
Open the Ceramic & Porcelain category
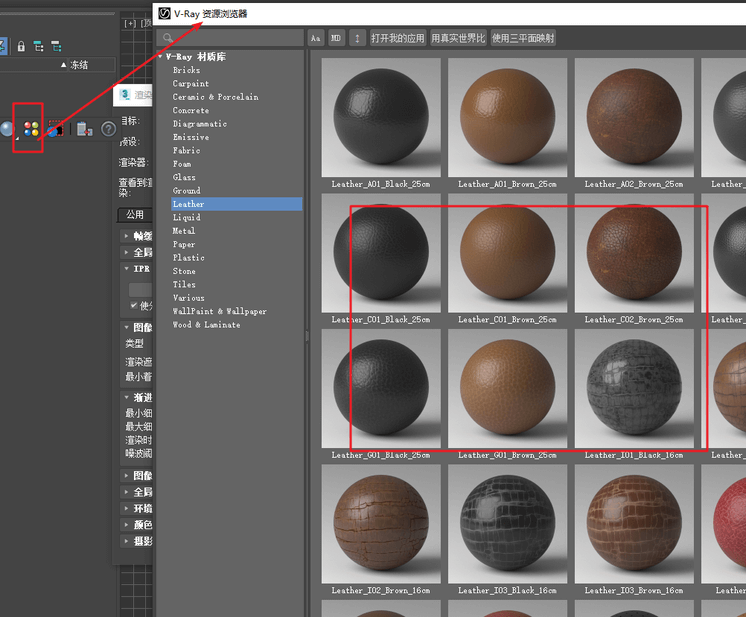pyautogui.click(x=216, y=97)
